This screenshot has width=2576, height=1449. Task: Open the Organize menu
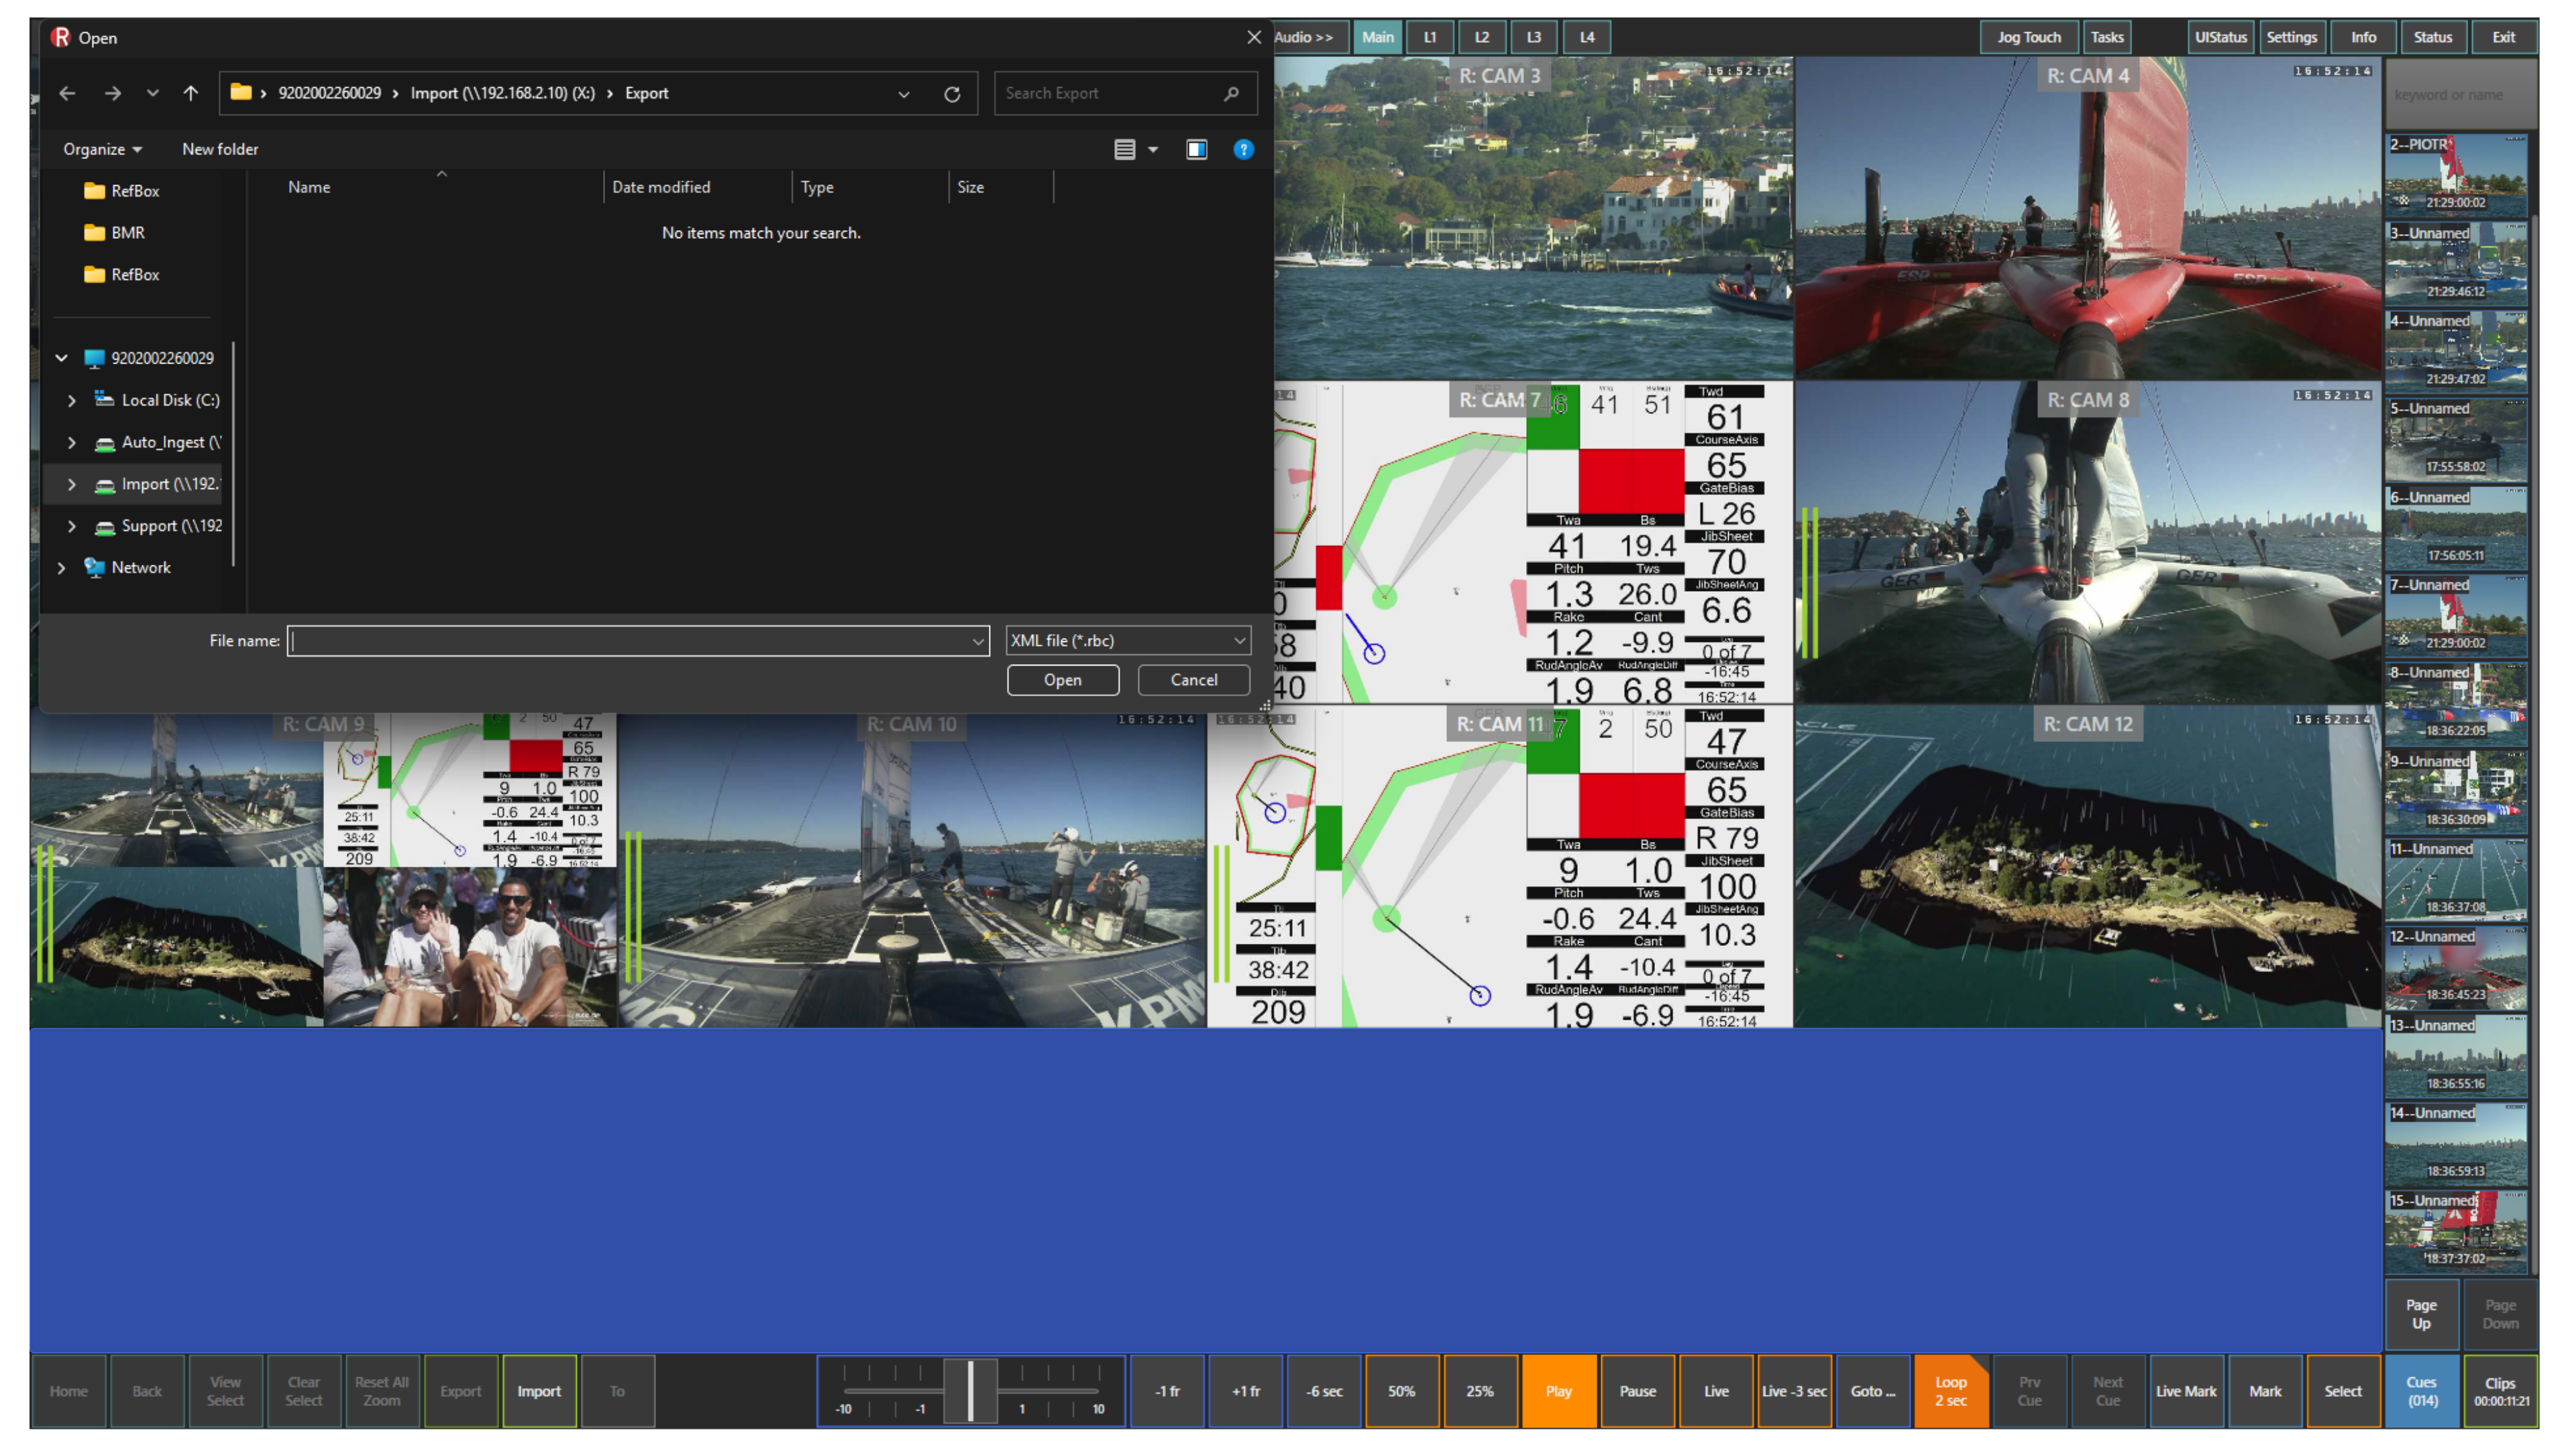click(102, 149)
